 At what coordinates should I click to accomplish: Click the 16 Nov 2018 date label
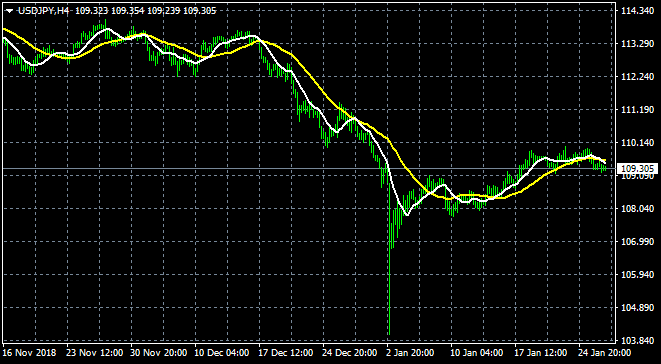(28, 352)
